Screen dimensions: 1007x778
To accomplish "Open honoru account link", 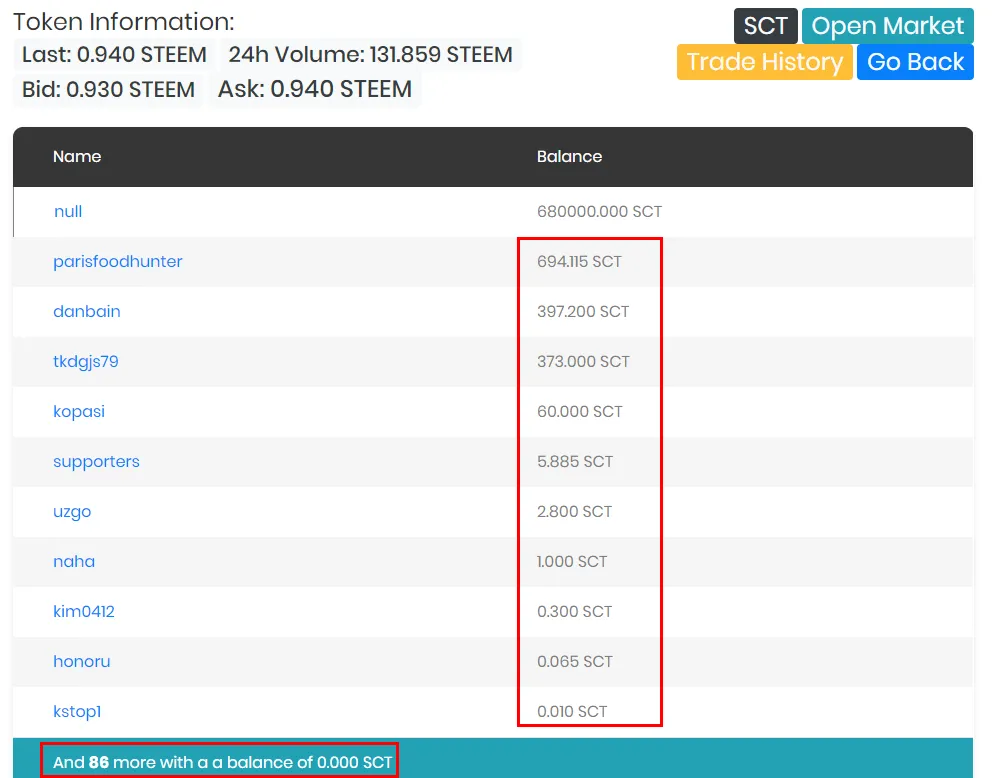I will [82, 662].
